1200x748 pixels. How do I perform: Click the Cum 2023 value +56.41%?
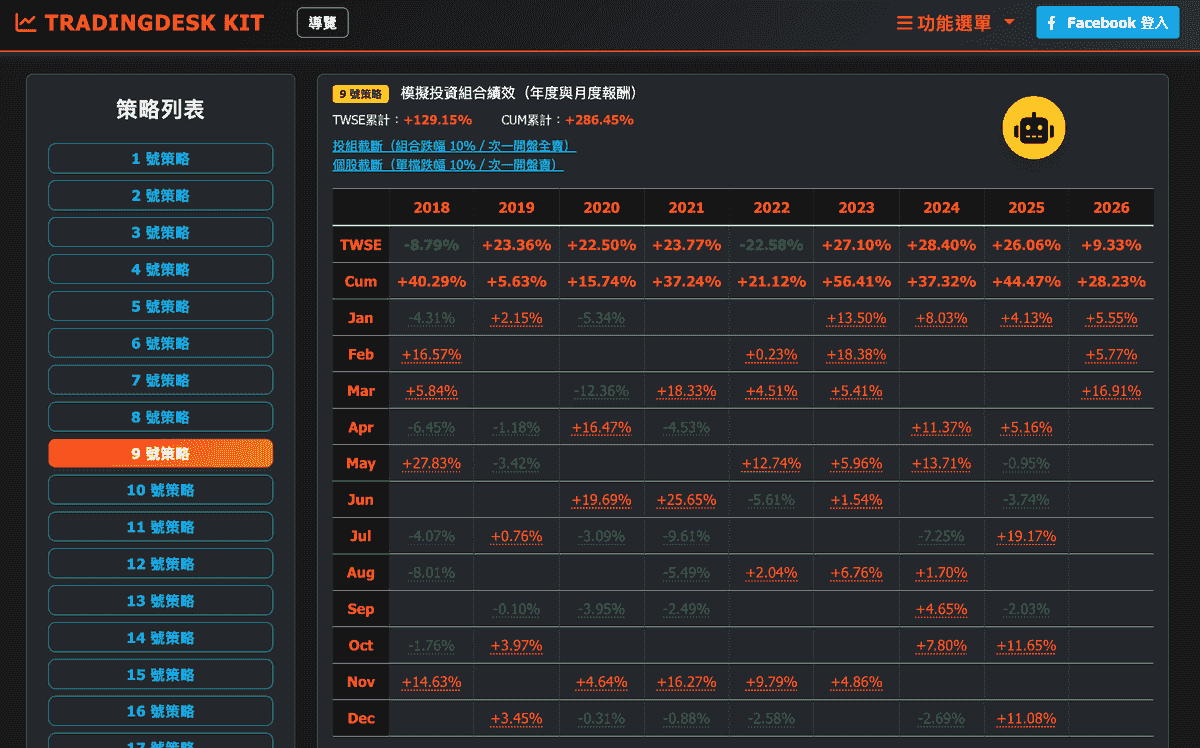click(x=856, y=282)
